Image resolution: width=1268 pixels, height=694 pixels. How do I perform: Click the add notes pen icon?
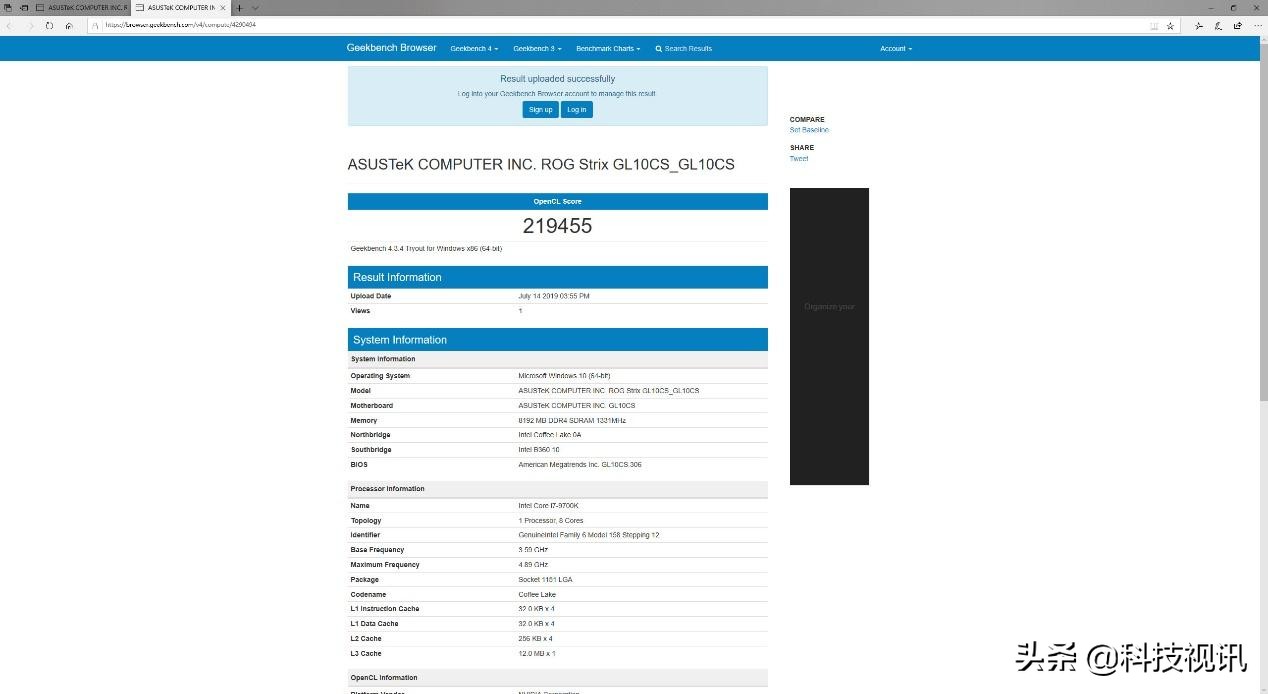tap(1217, 25)
